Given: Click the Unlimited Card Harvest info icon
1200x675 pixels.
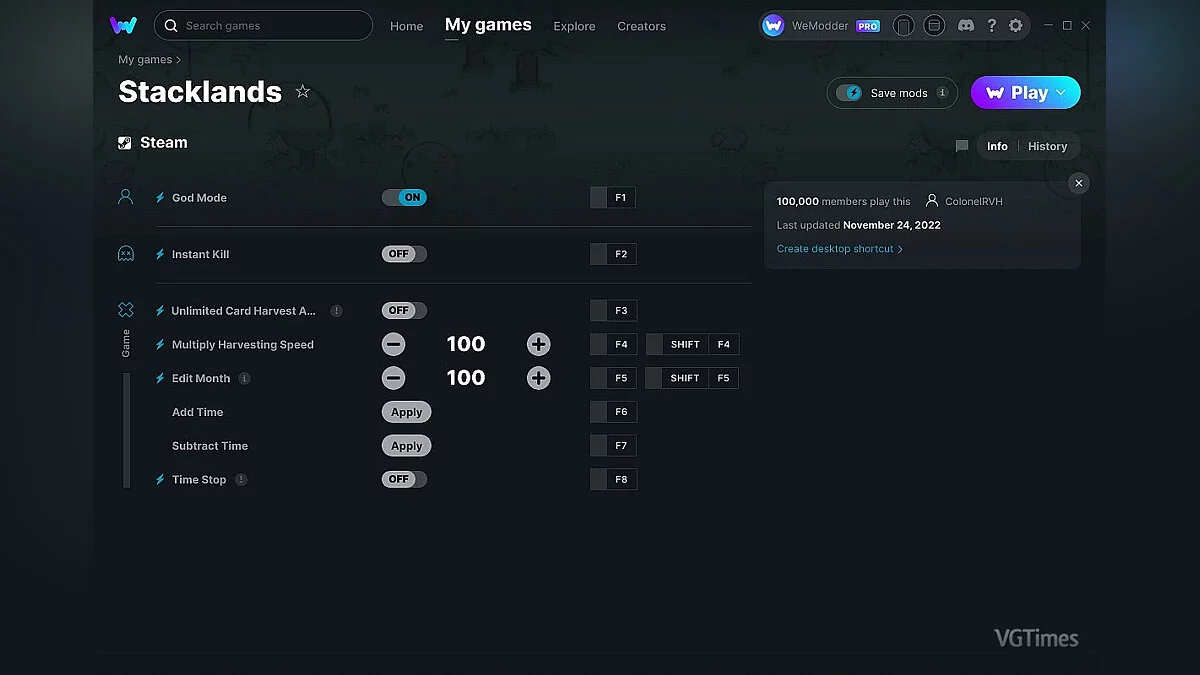Looking at the screenshot, I should pos(337,311).
